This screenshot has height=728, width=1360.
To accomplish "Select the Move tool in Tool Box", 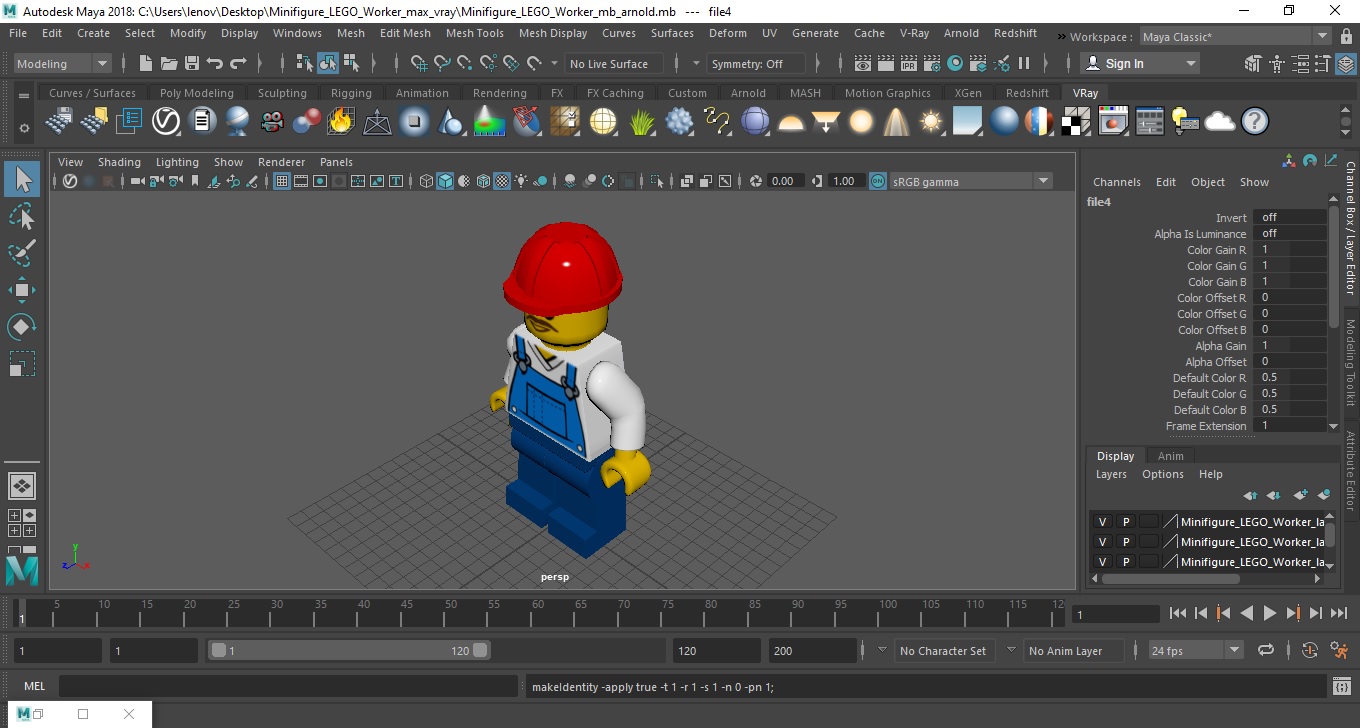I will coord(22,290).
